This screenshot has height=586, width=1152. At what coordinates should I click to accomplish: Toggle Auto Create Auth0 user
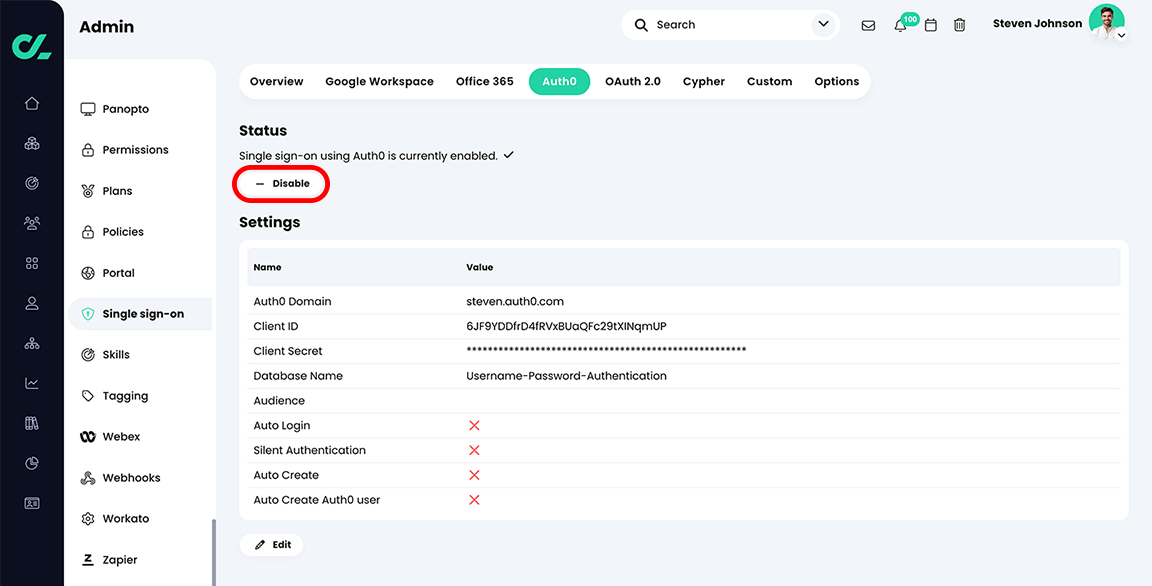pos(474,500)
